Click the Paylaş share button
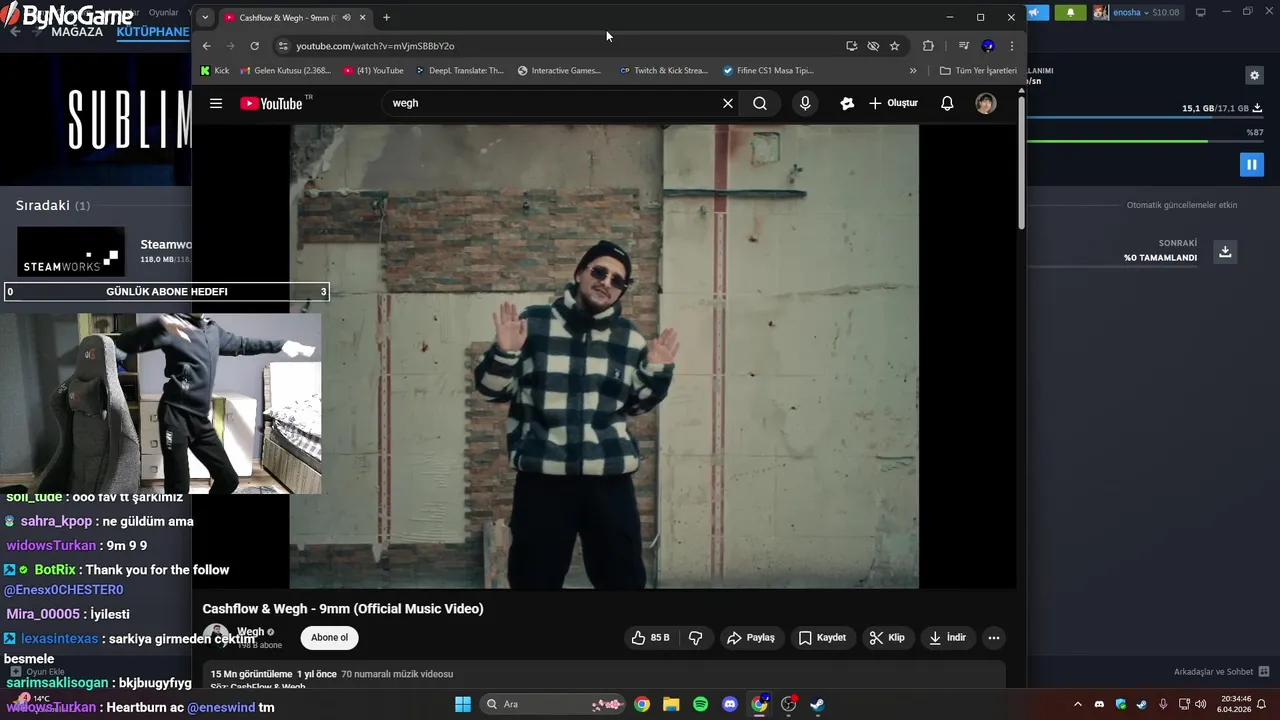Screen dimensions: 1280x720 pyautogui.click(x=751, y=638)
